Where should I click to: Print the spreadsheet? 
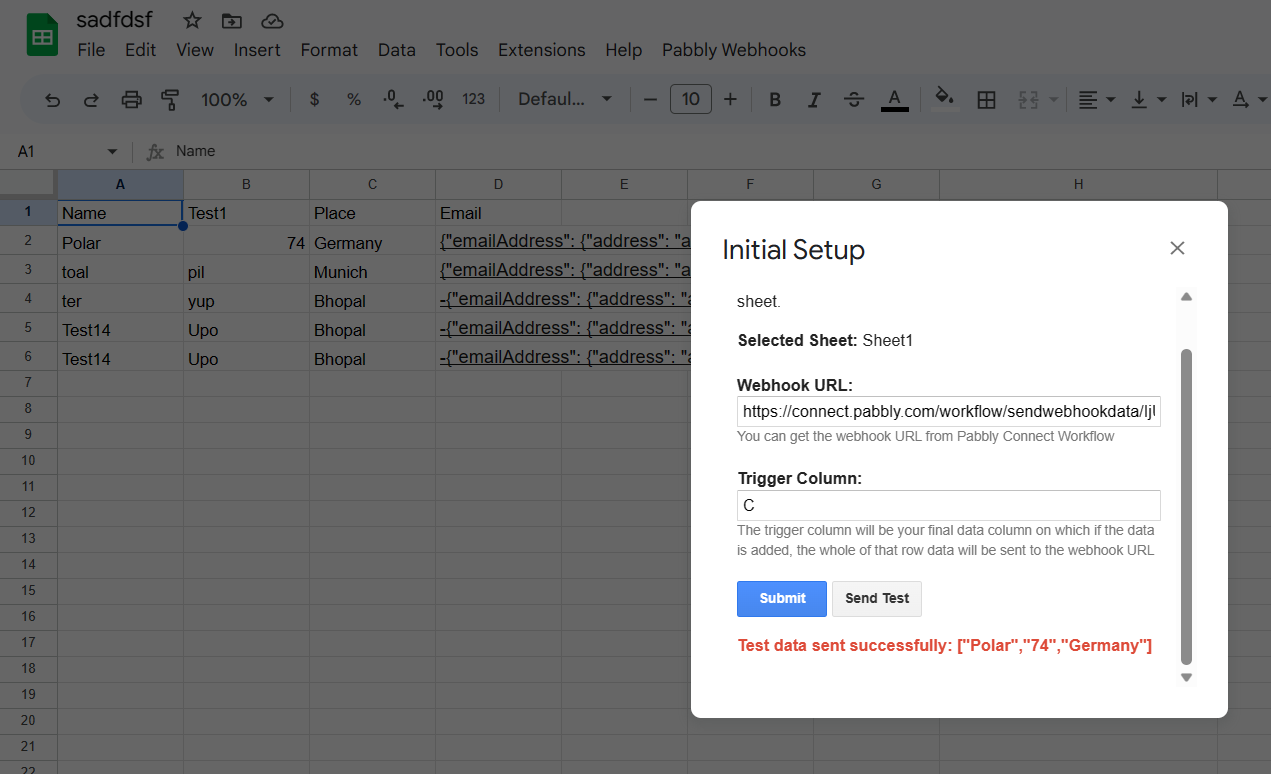pos(131,99)
